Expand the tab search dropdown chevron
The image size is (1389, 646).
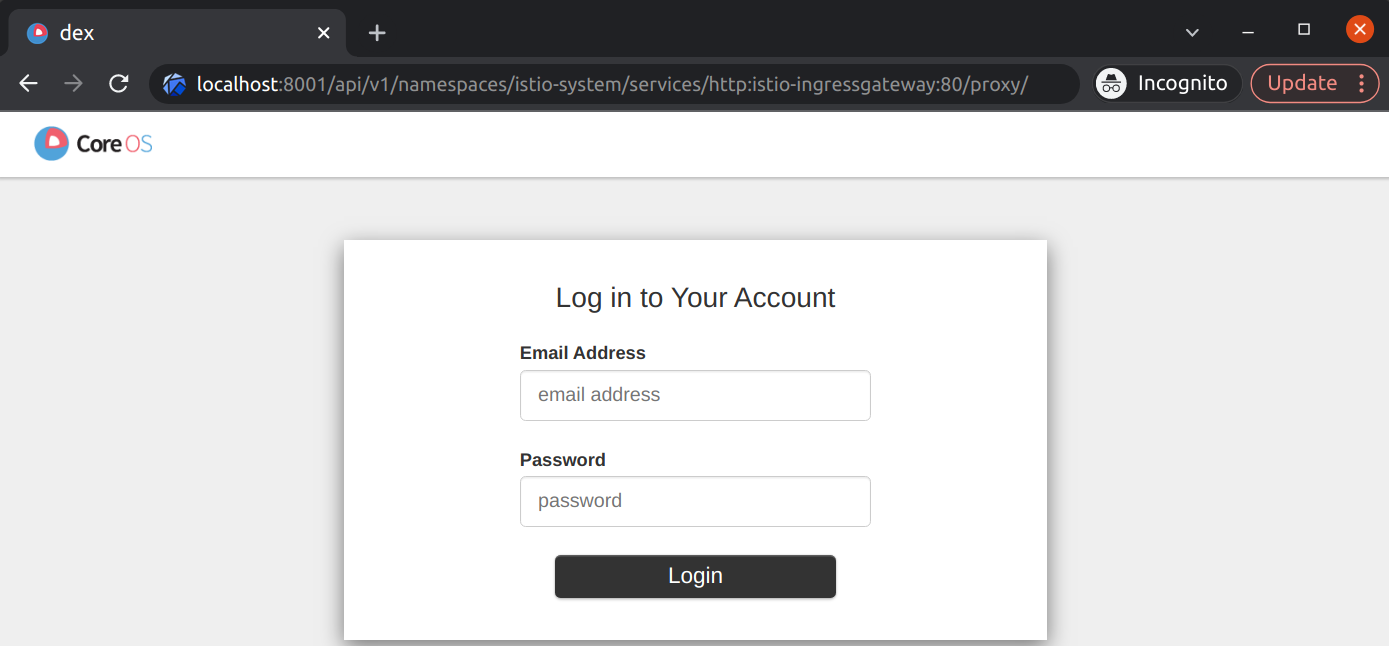(x=1192, y=32)
